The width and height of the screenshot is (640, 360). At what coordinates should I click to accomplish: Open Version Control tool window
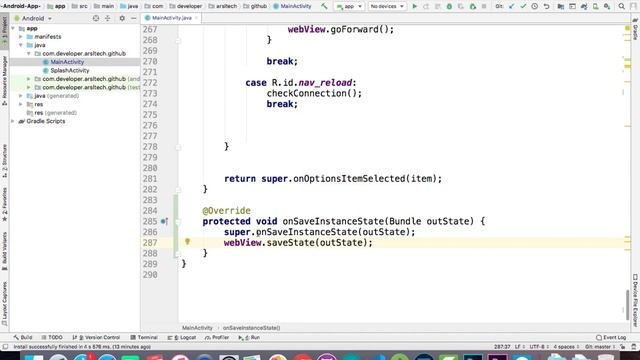[x=96, y=338]
